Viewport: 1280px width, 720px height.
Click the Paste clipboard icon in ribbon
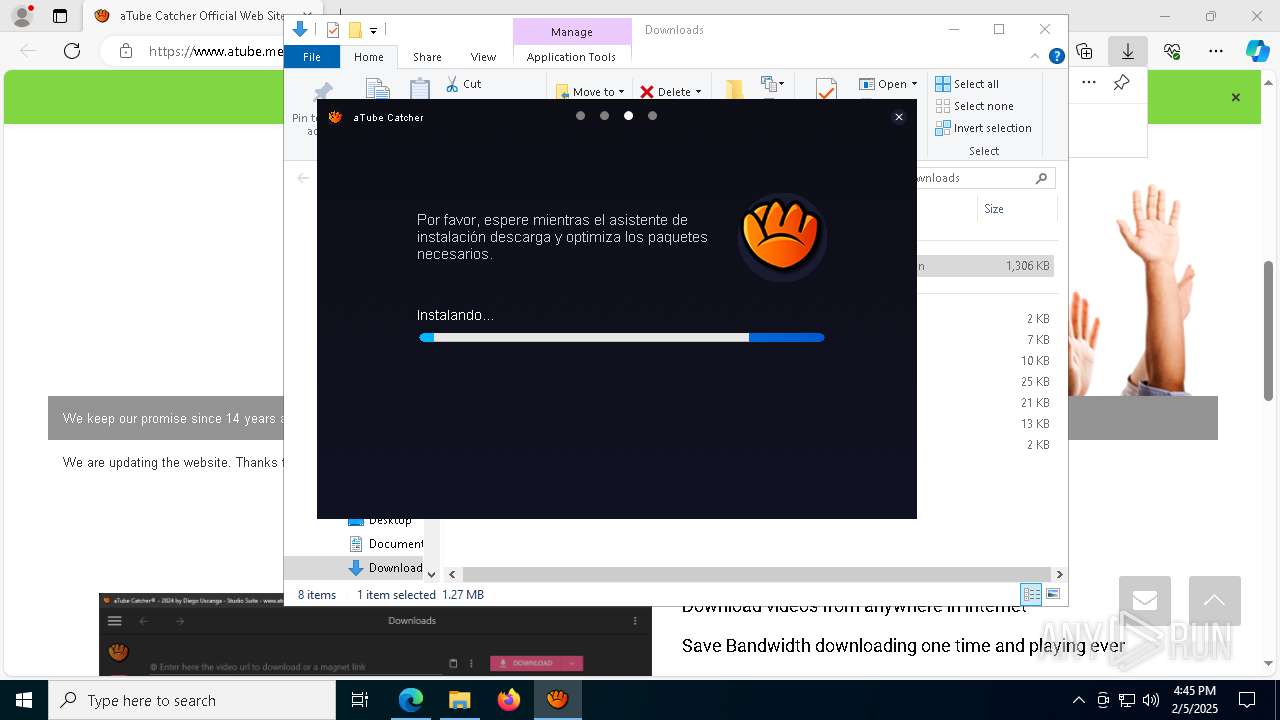click(x=420, y=89)
